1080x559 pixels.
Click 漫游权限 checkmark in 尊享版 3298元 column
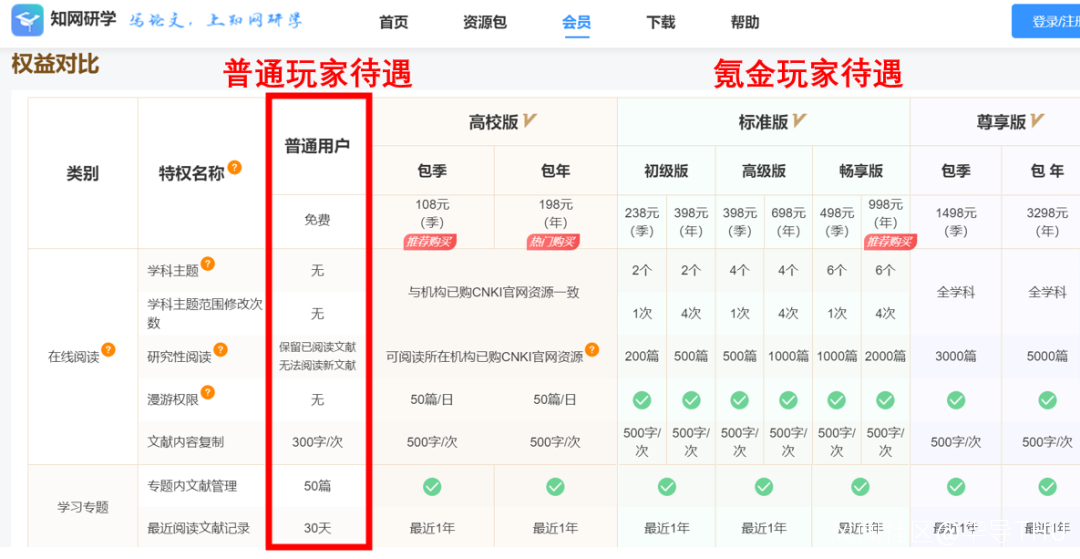point(1048,400)
